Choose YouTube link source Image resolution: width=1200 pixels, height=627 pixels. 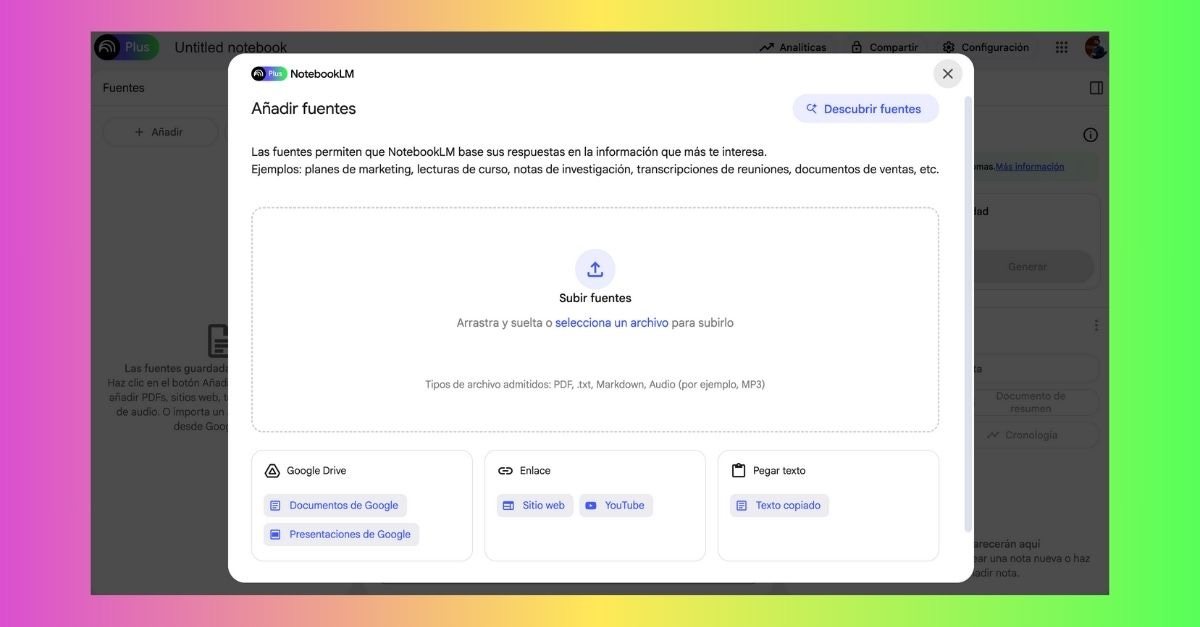(x=616, y=506)
